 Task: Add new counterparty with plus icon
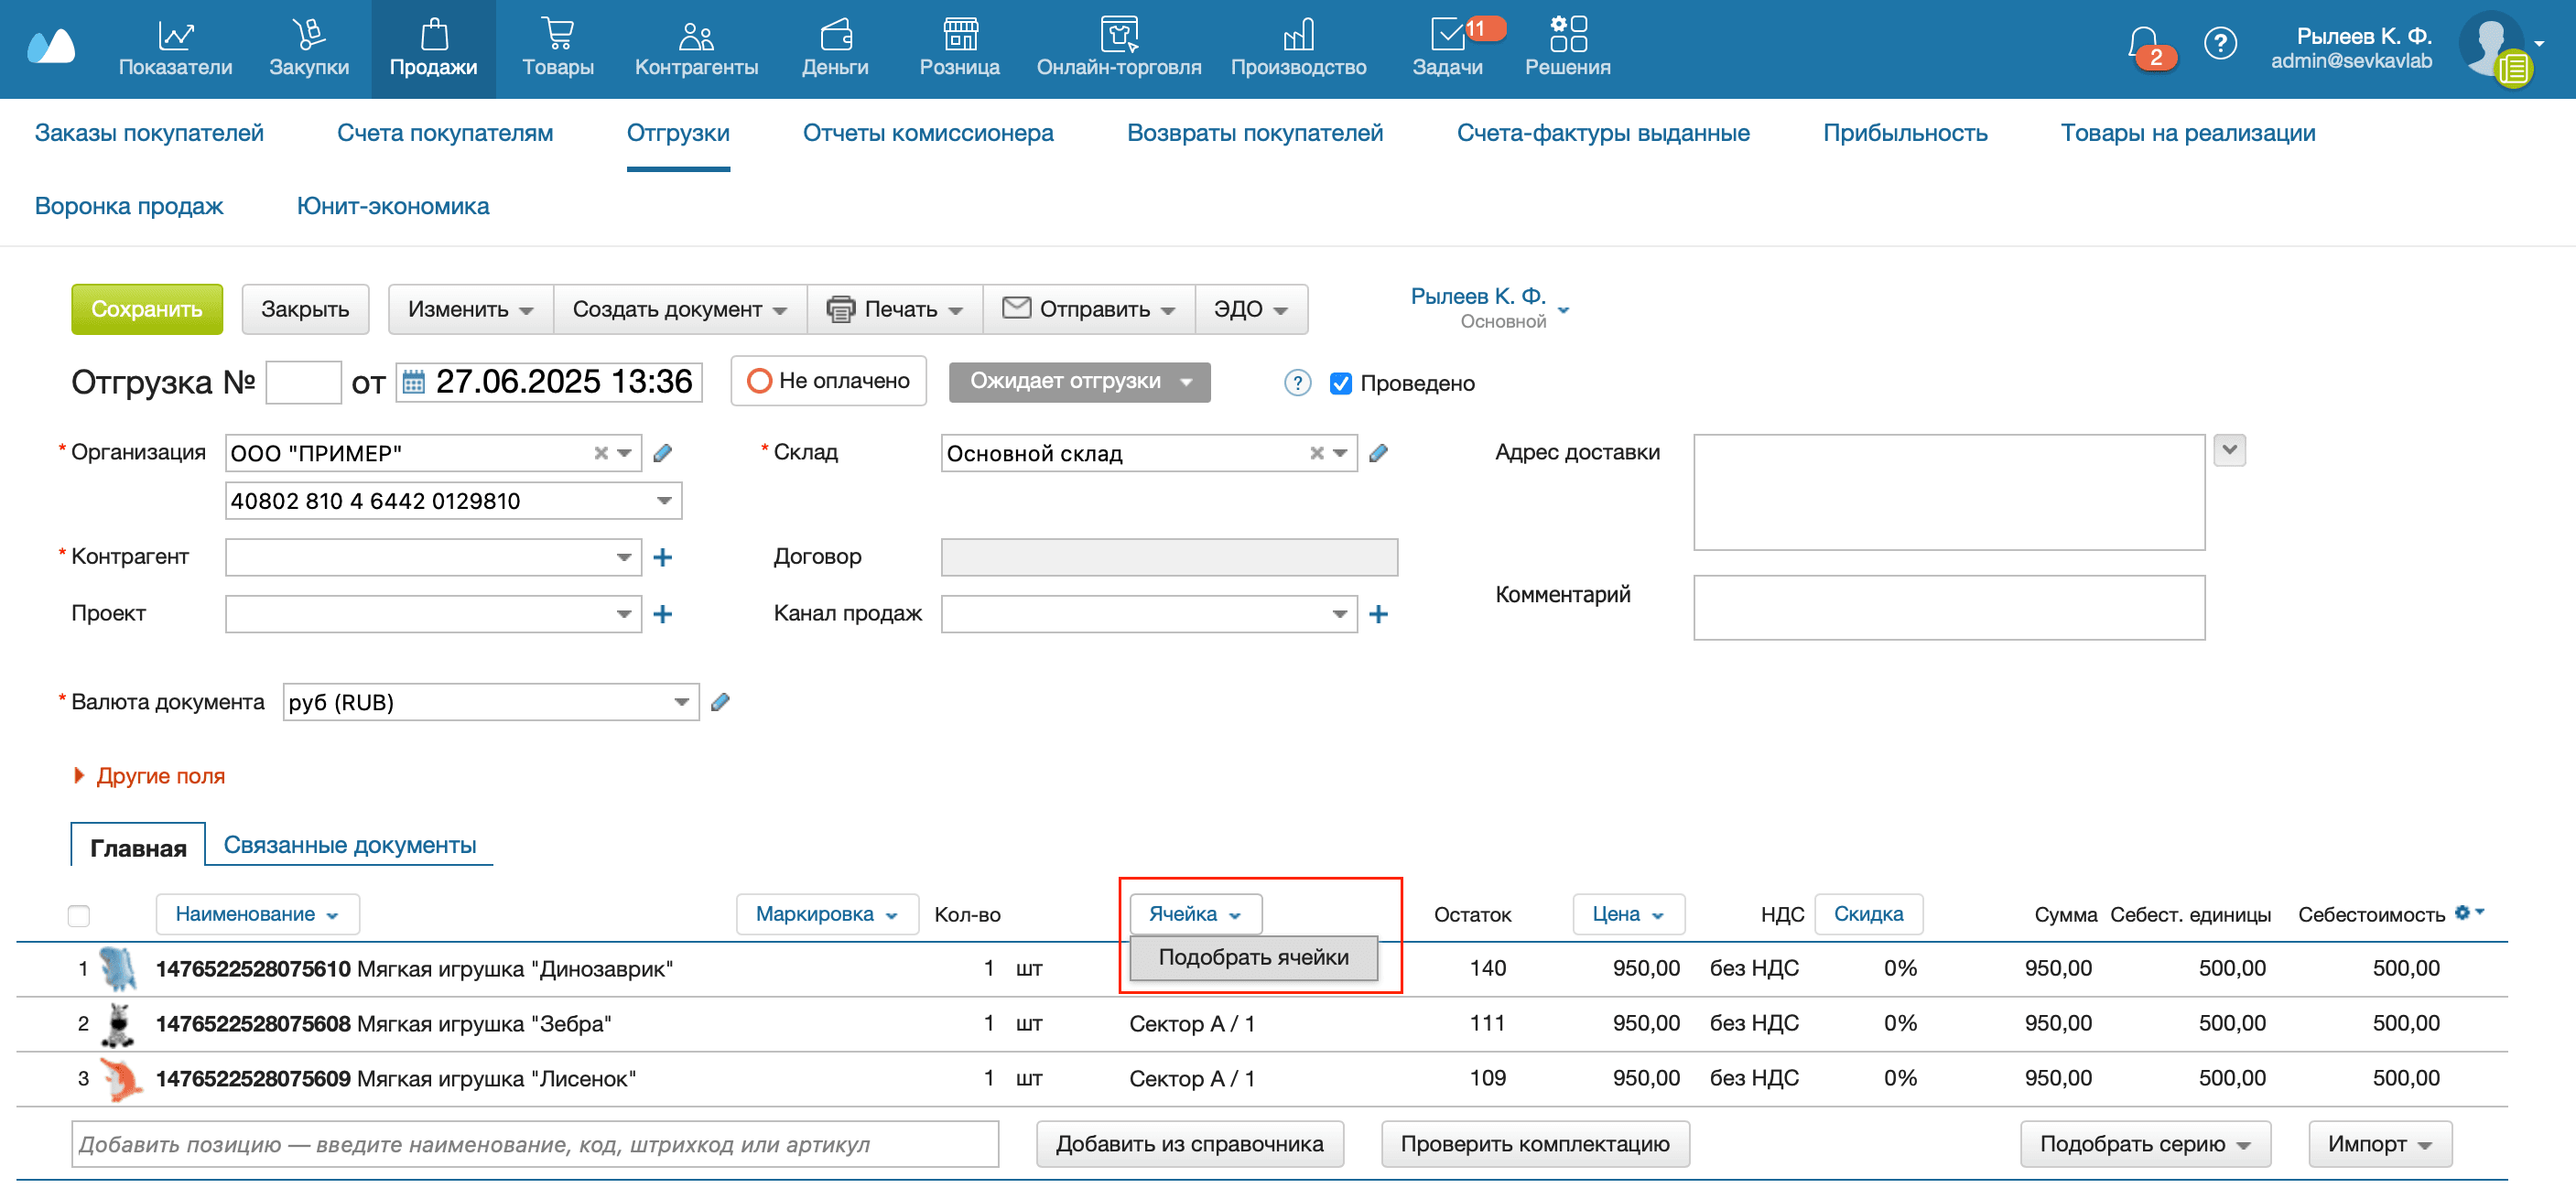pyautogui.click(x=662, y=557)
